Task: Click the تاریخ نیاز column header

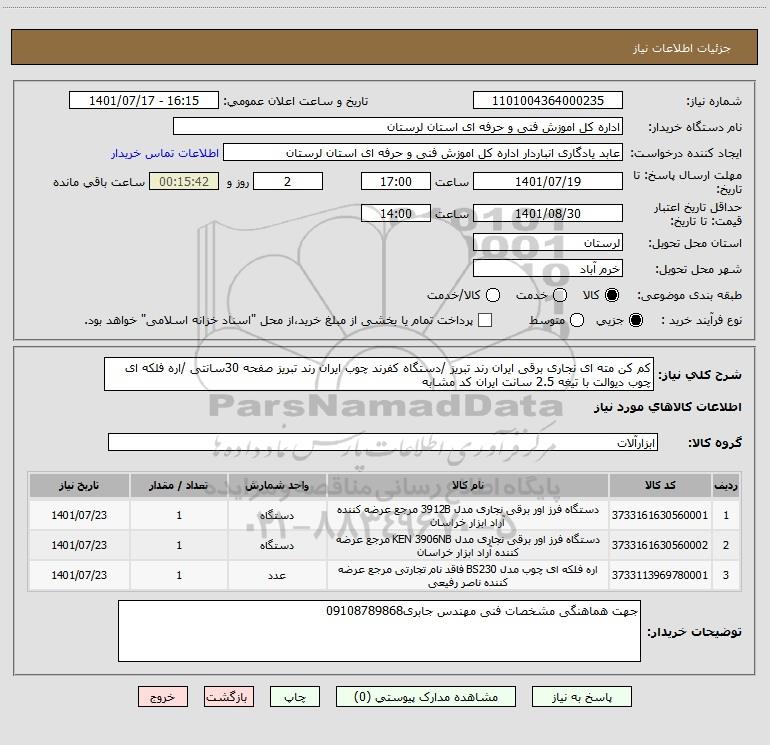Action: point(79,485)
